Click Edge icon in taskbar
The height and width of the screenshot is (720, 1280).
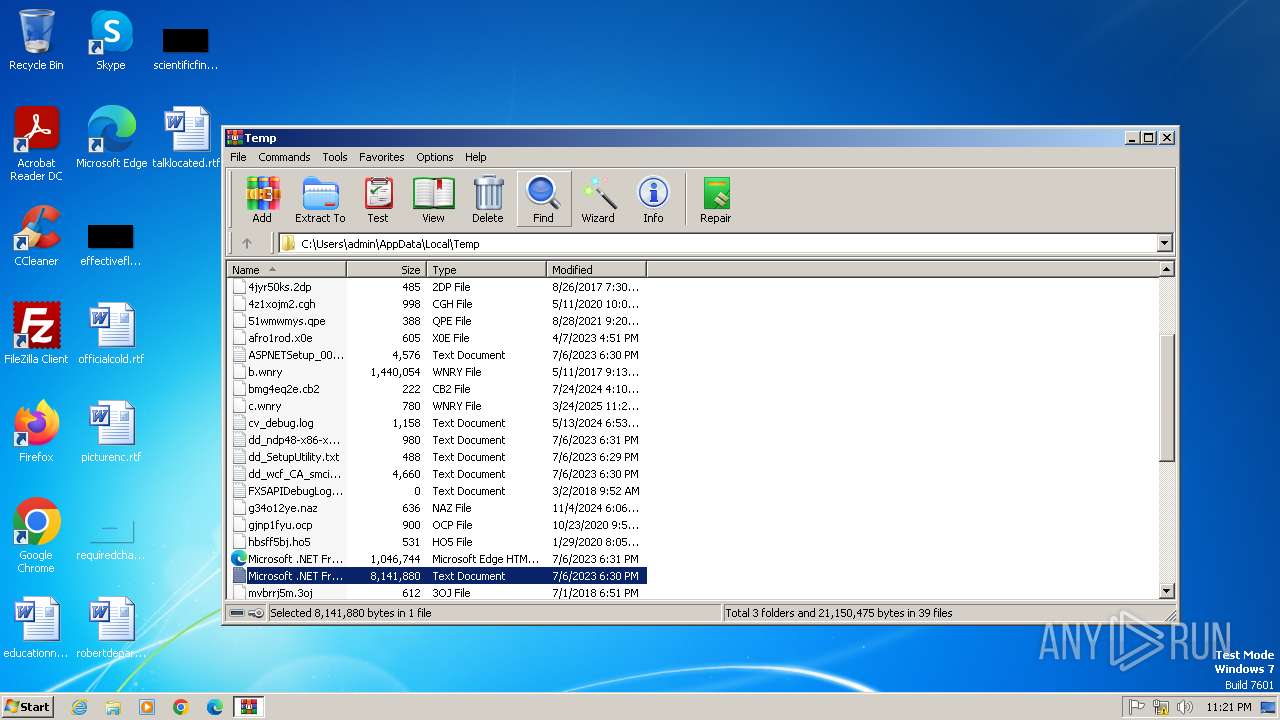pyautogui.click(x=215, y=707)
